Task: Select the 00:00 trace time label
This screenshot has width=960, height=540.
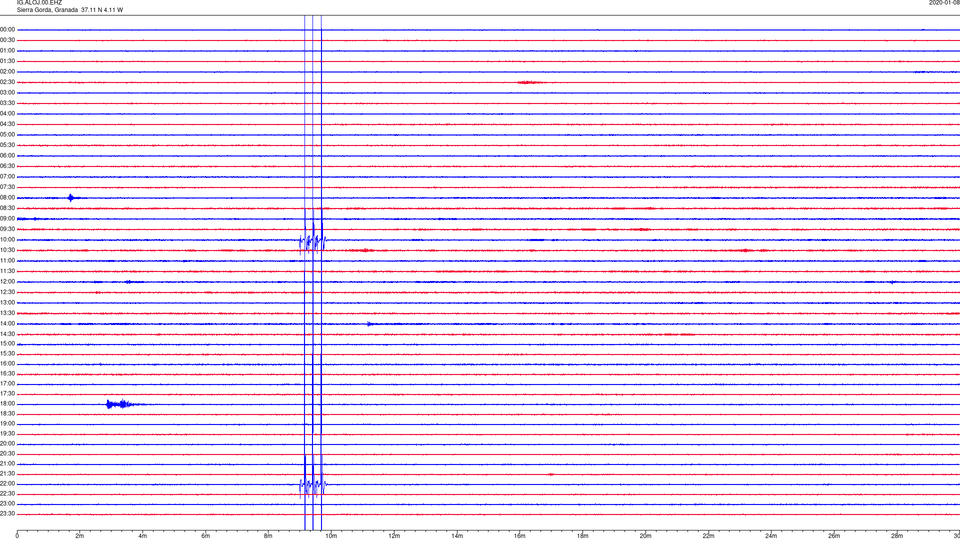Action: click(7, 29)
